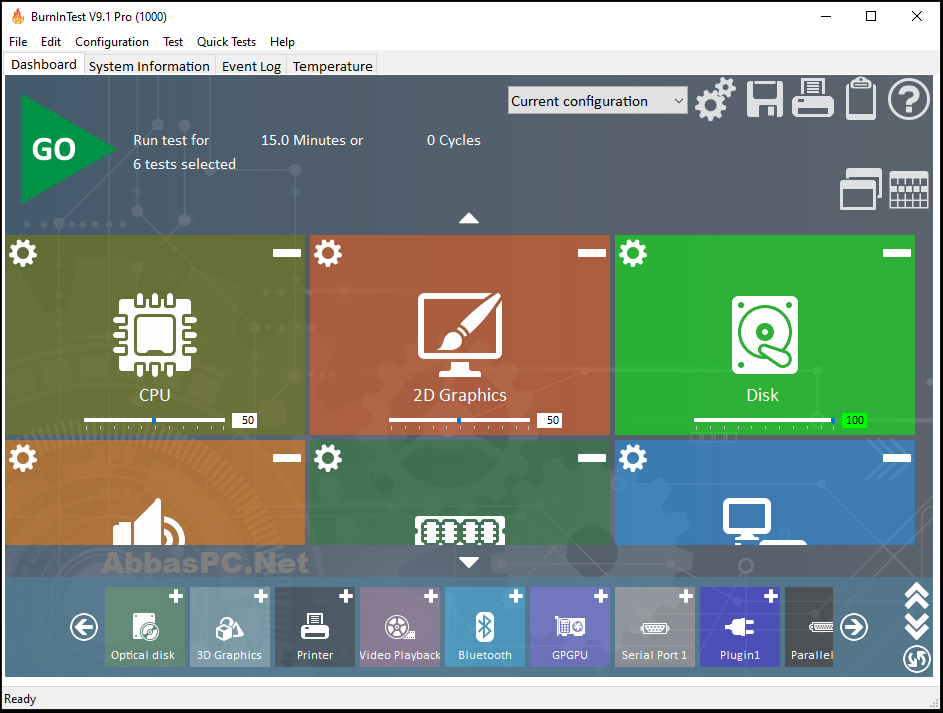Click the Serial Port 1 test tile
Image resolution: width=943 pixels, height=713 pixels.
(654, 626)
